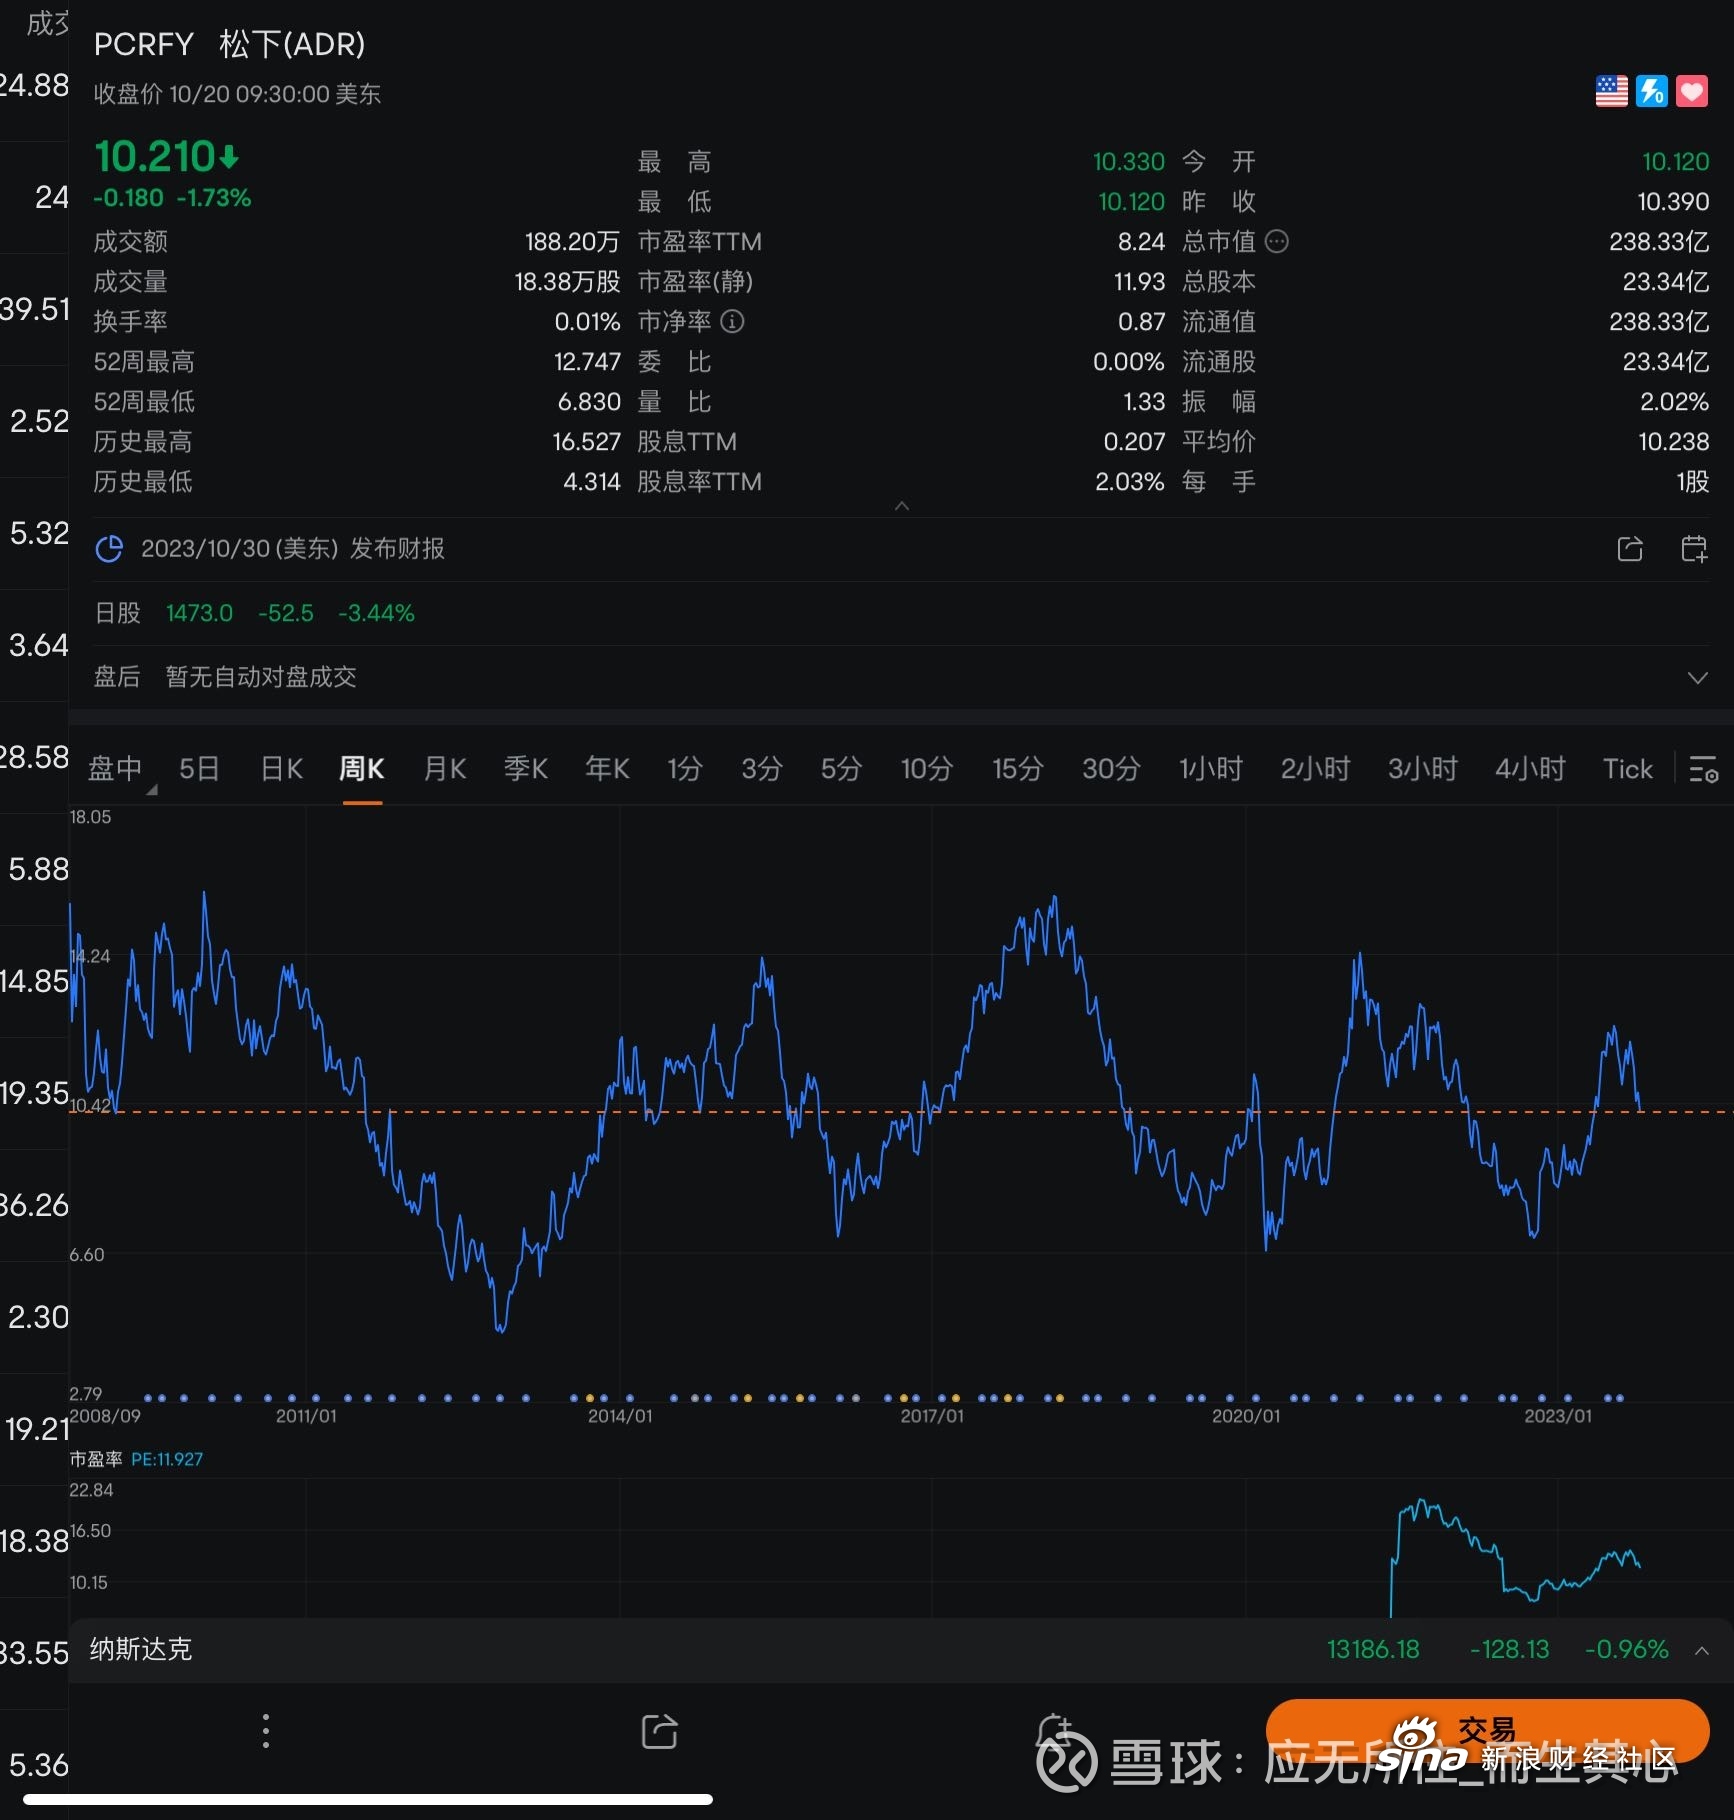The image size is (1734, 1820).
Task: Select the 30分 interval tab
Action: [x=1111, y=769]
